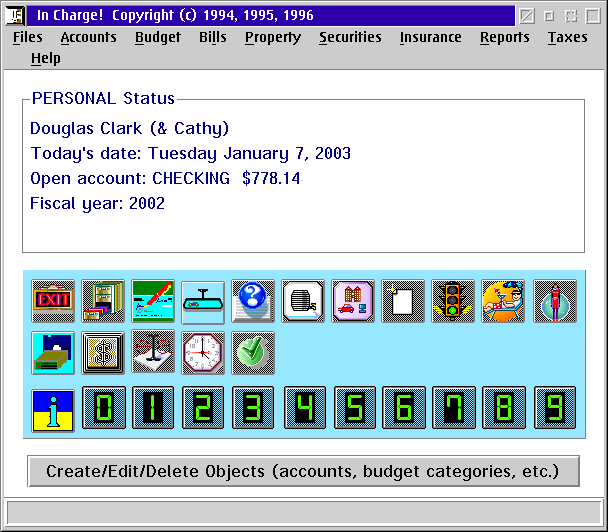Open the house and car property icon
Viewport: 608px width, 532px height.
pyautogui.click(x=353, y=301)
